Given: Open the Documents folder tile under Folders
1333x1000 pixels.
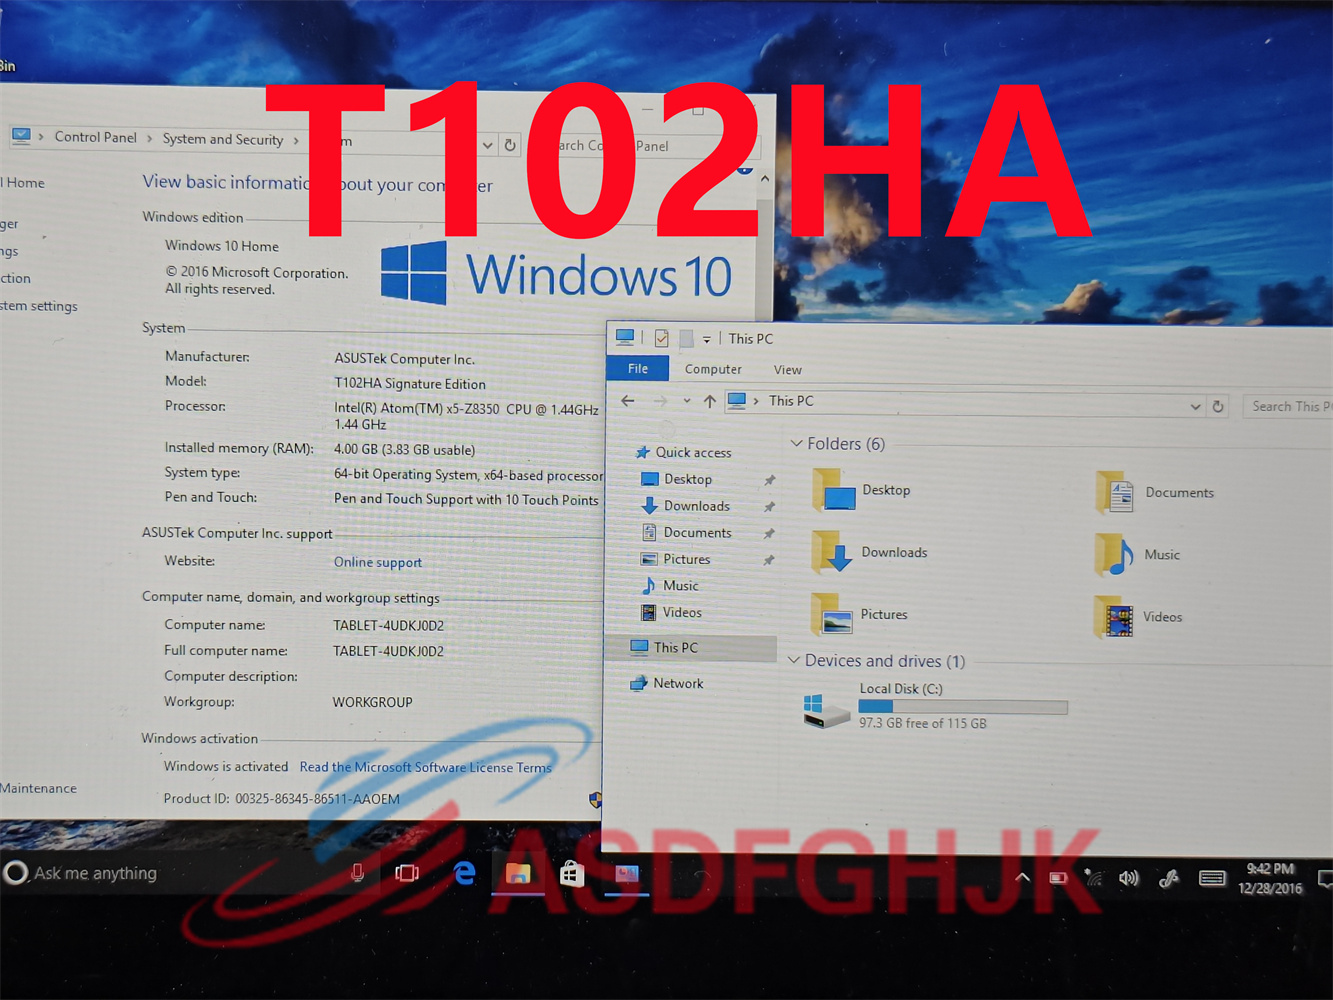Looking at the screenshot, I should (x=1155, y=492).
